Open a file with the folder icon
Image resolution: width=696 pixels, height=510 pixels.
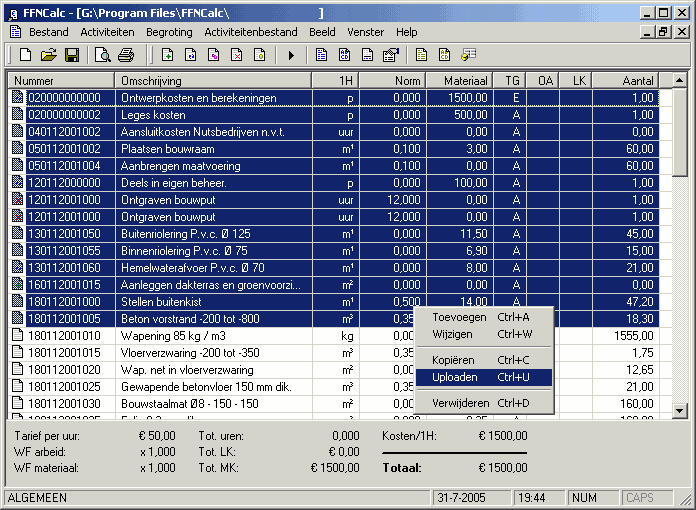click(x=49, y=55)
